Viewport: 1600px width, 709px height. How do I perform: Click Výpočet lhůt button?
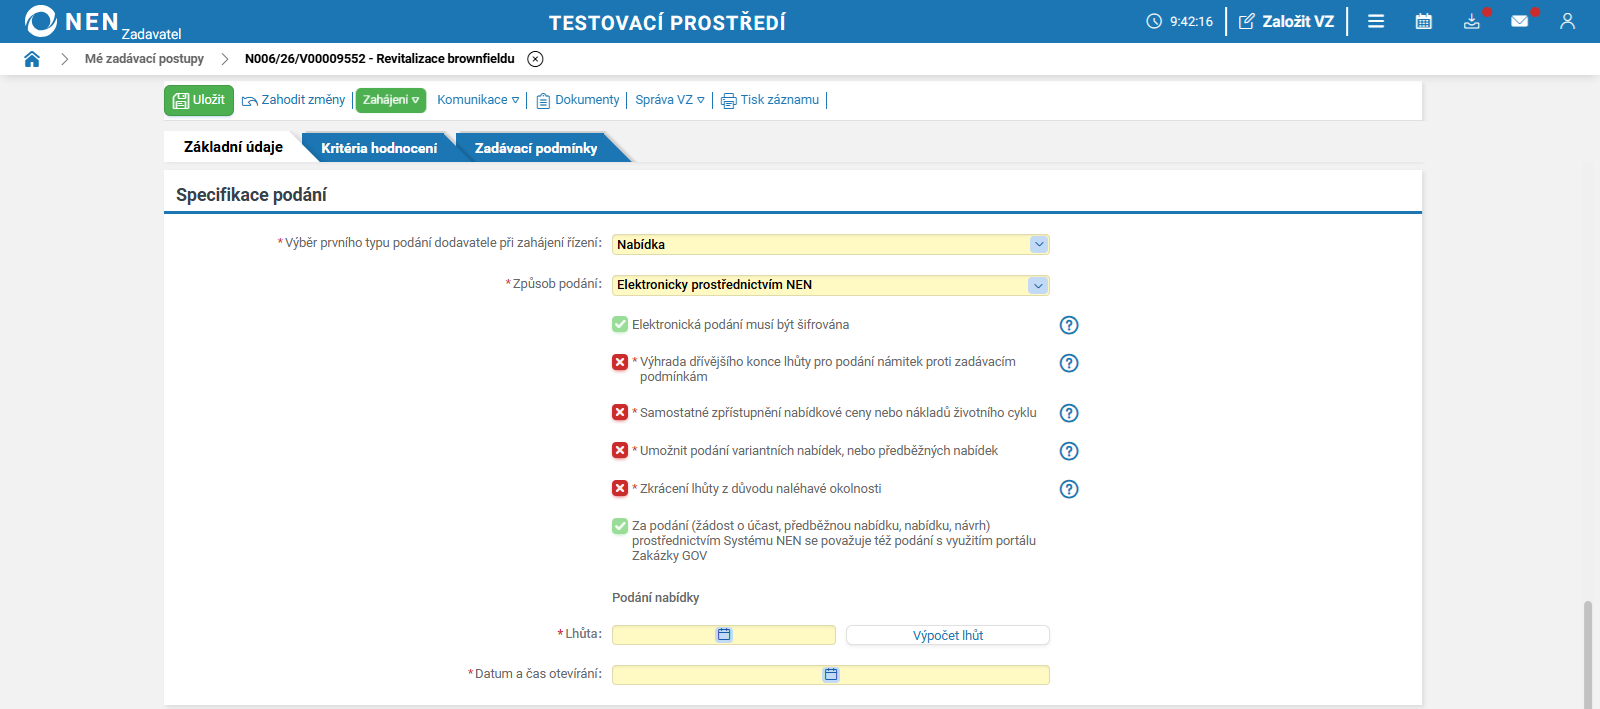(948, 635)
